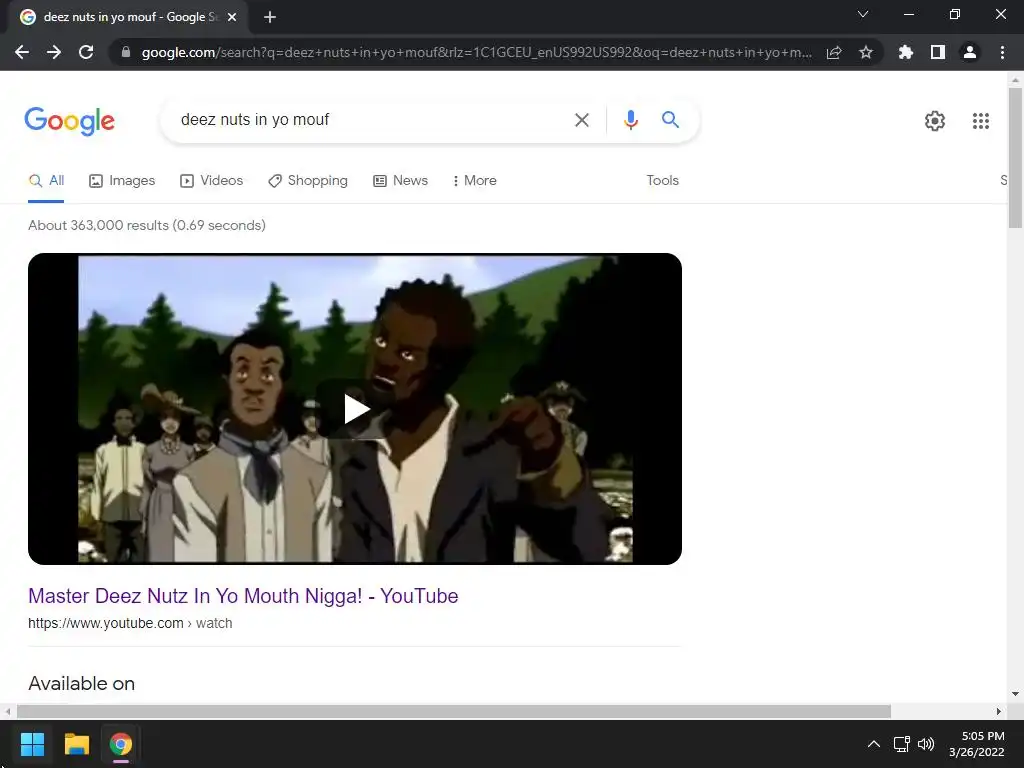Viewport: 1024px width, 768px height.
Task: Click the page scroll down arrow
Action: pos(1015,694)
